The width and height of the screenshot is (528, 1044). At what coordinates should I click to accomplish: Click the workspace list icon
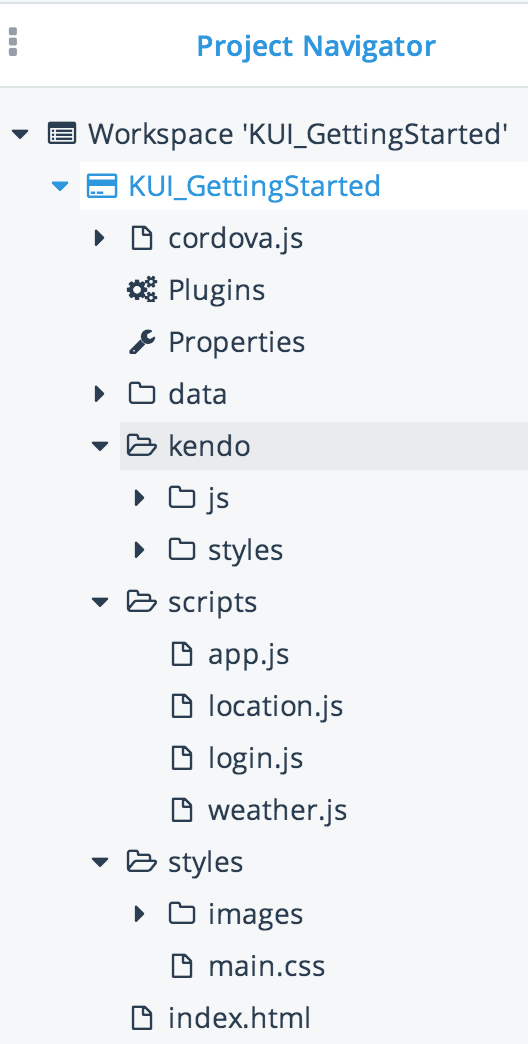[x=62, y=134]
